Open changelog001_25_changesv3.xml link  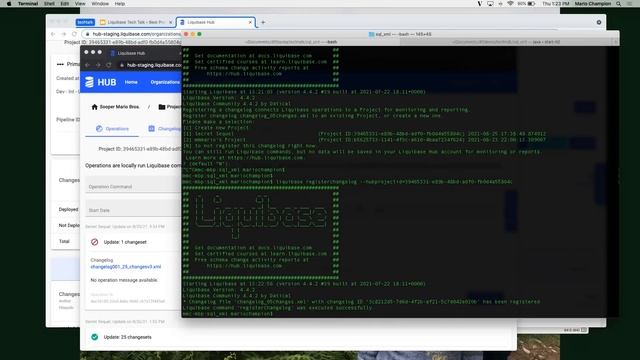click(126, 267)
